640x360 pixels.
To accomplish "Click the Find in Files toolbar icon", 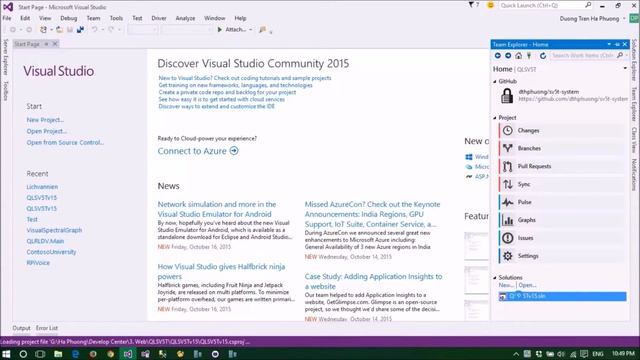I will click(x=262, y=30).
